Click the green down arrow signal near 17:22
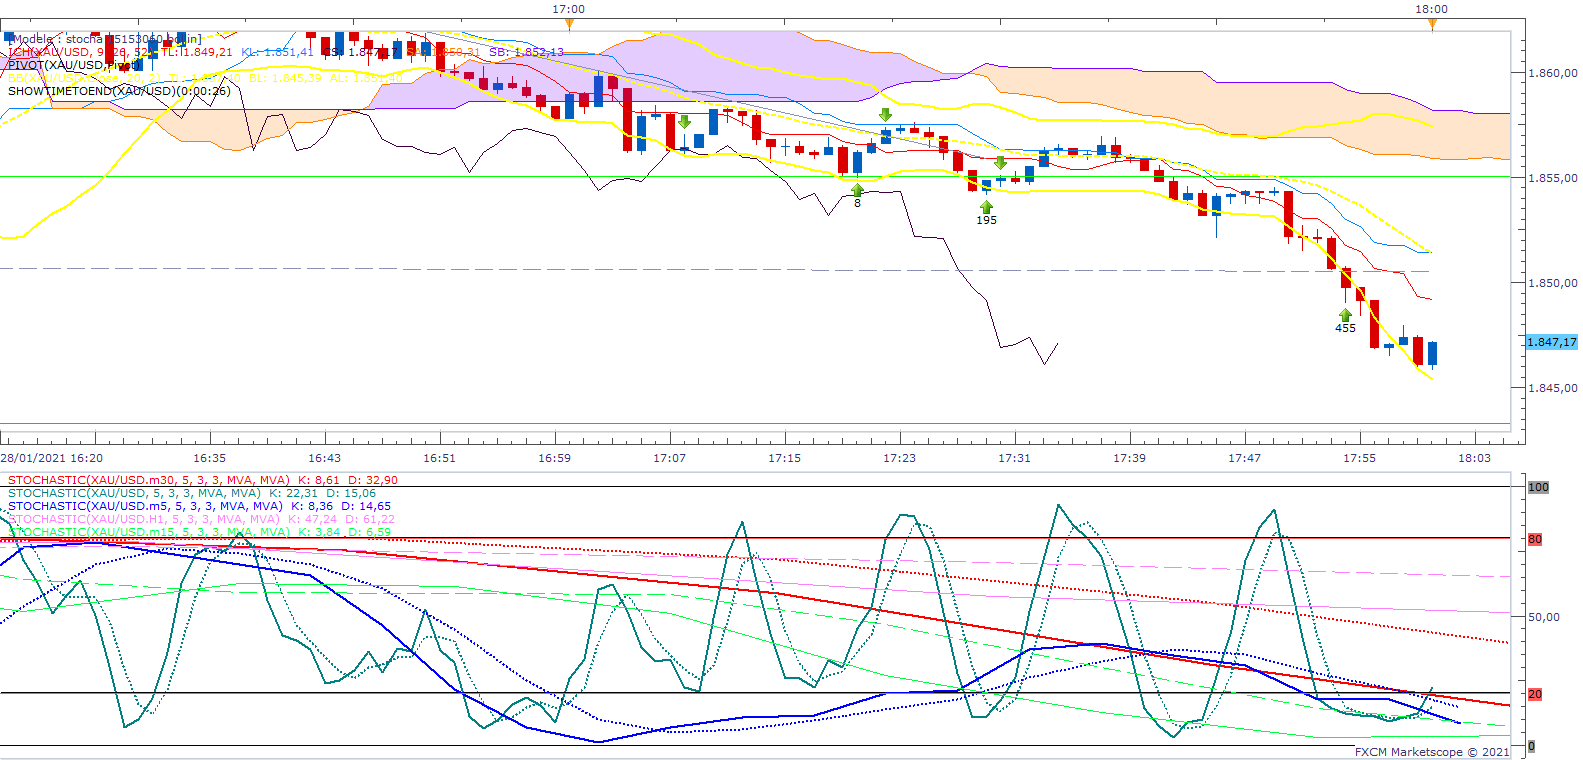 [x=885, y=116]
